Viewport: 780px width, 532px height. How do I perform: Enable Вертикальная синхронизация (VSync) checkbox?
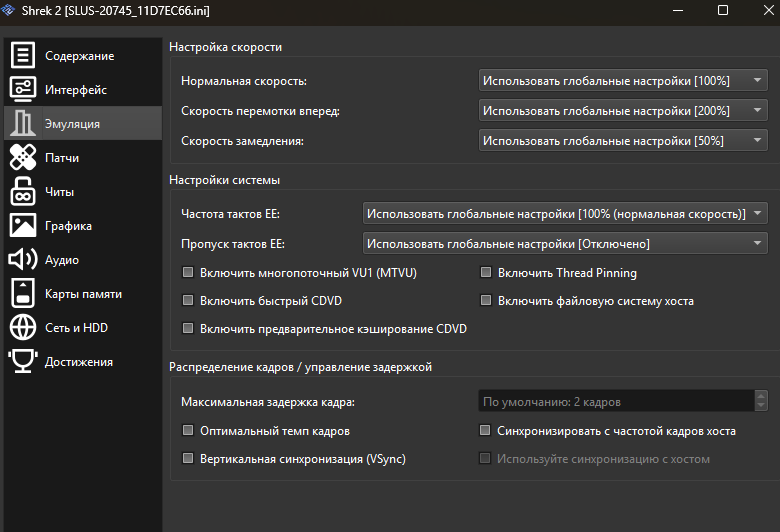coord(188,458)
